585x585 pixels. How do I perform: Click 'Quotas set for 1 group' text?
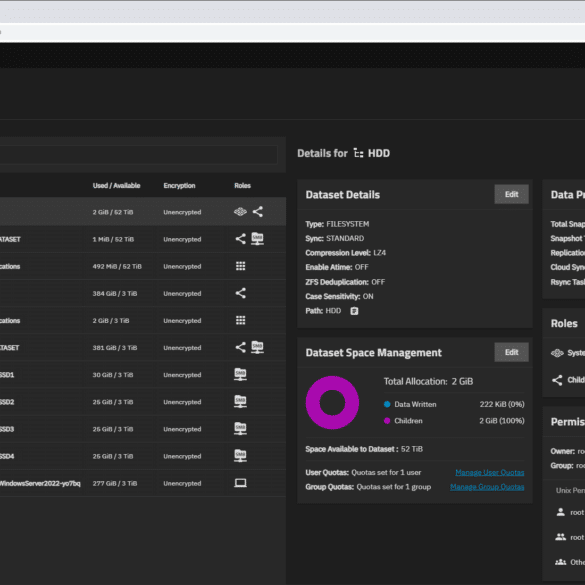[x=394, y=487]
